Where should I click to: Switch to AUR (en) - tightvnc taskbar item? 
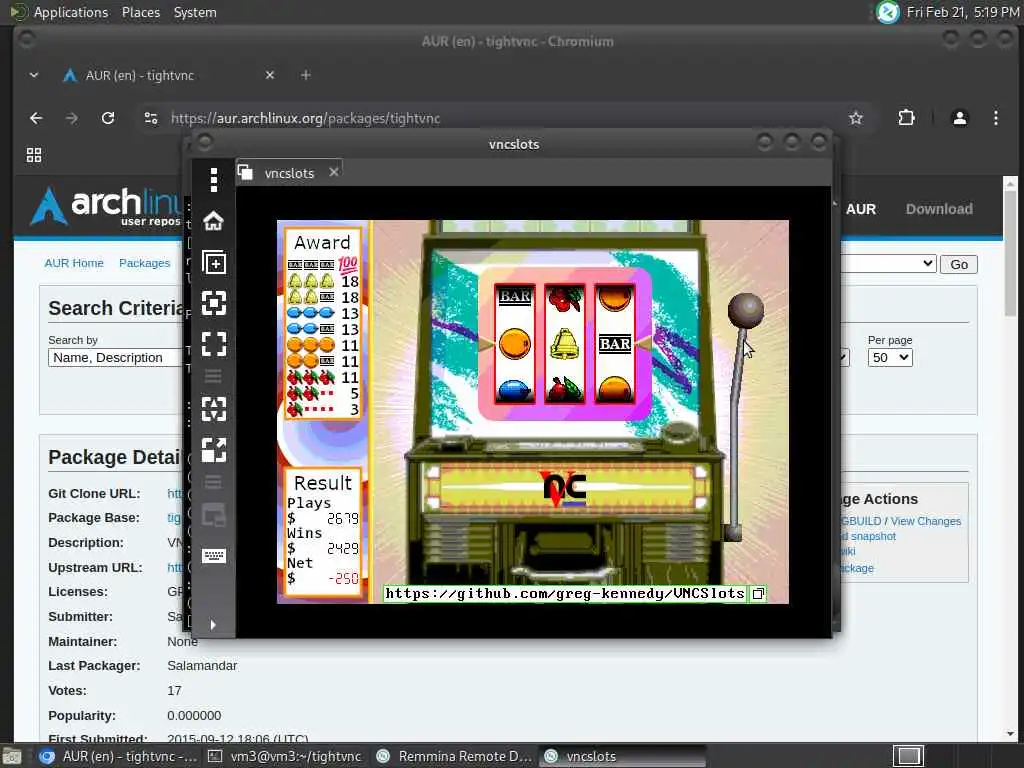click(118, 756)
